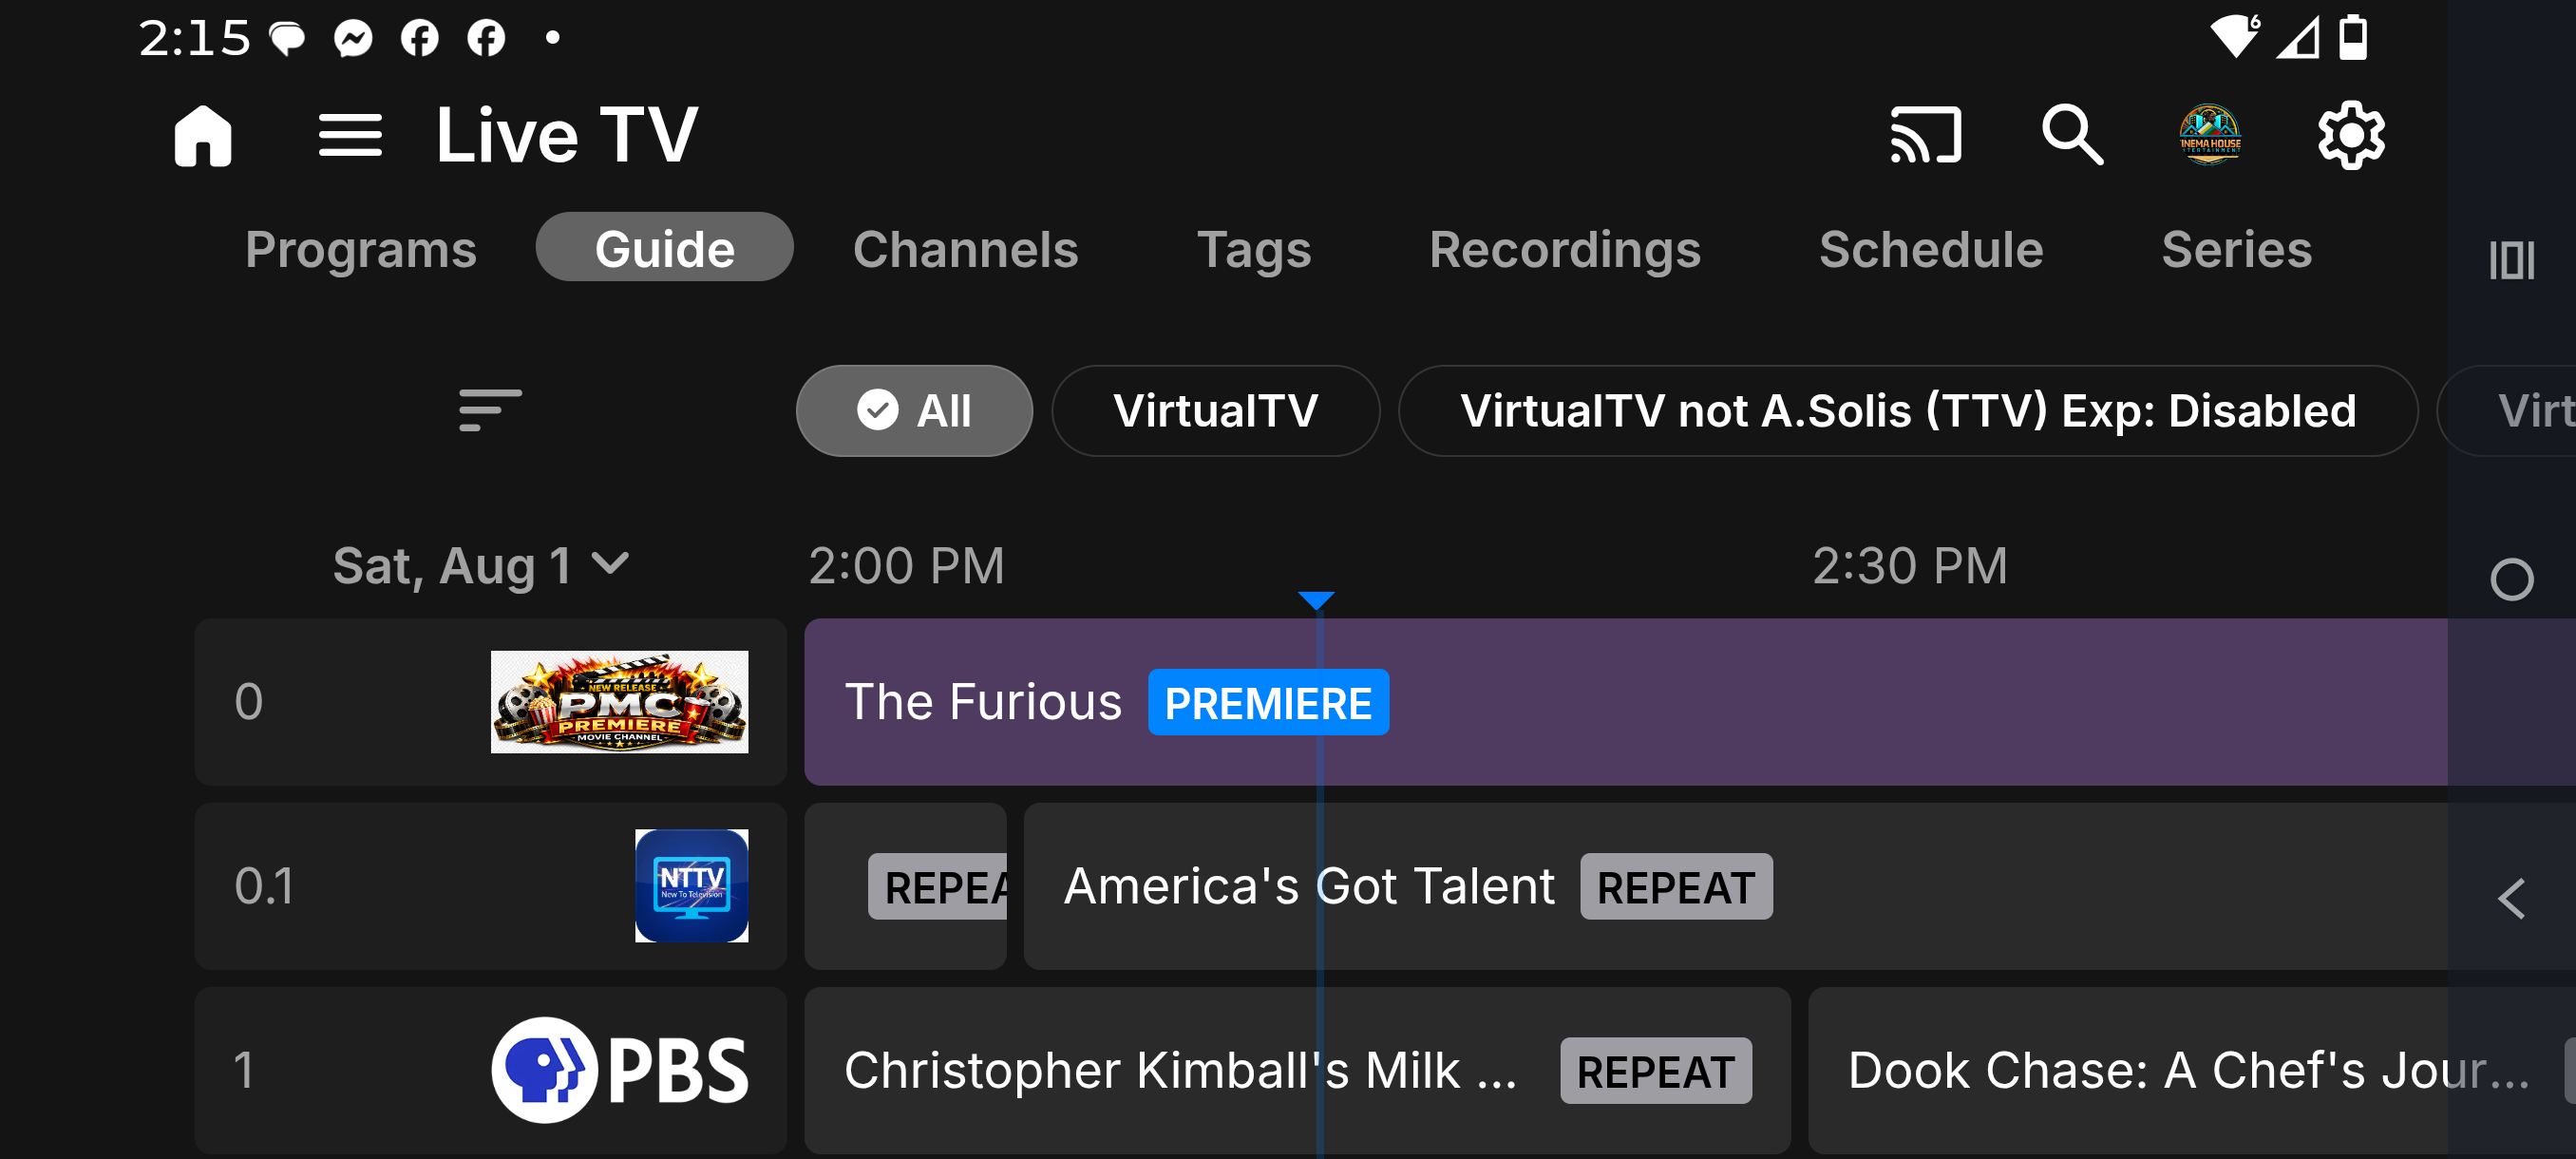Toggle VirtualTV not A.Solis filter chip
This screenshot has width=2576, height=1159.
[x=1908, y=411]
